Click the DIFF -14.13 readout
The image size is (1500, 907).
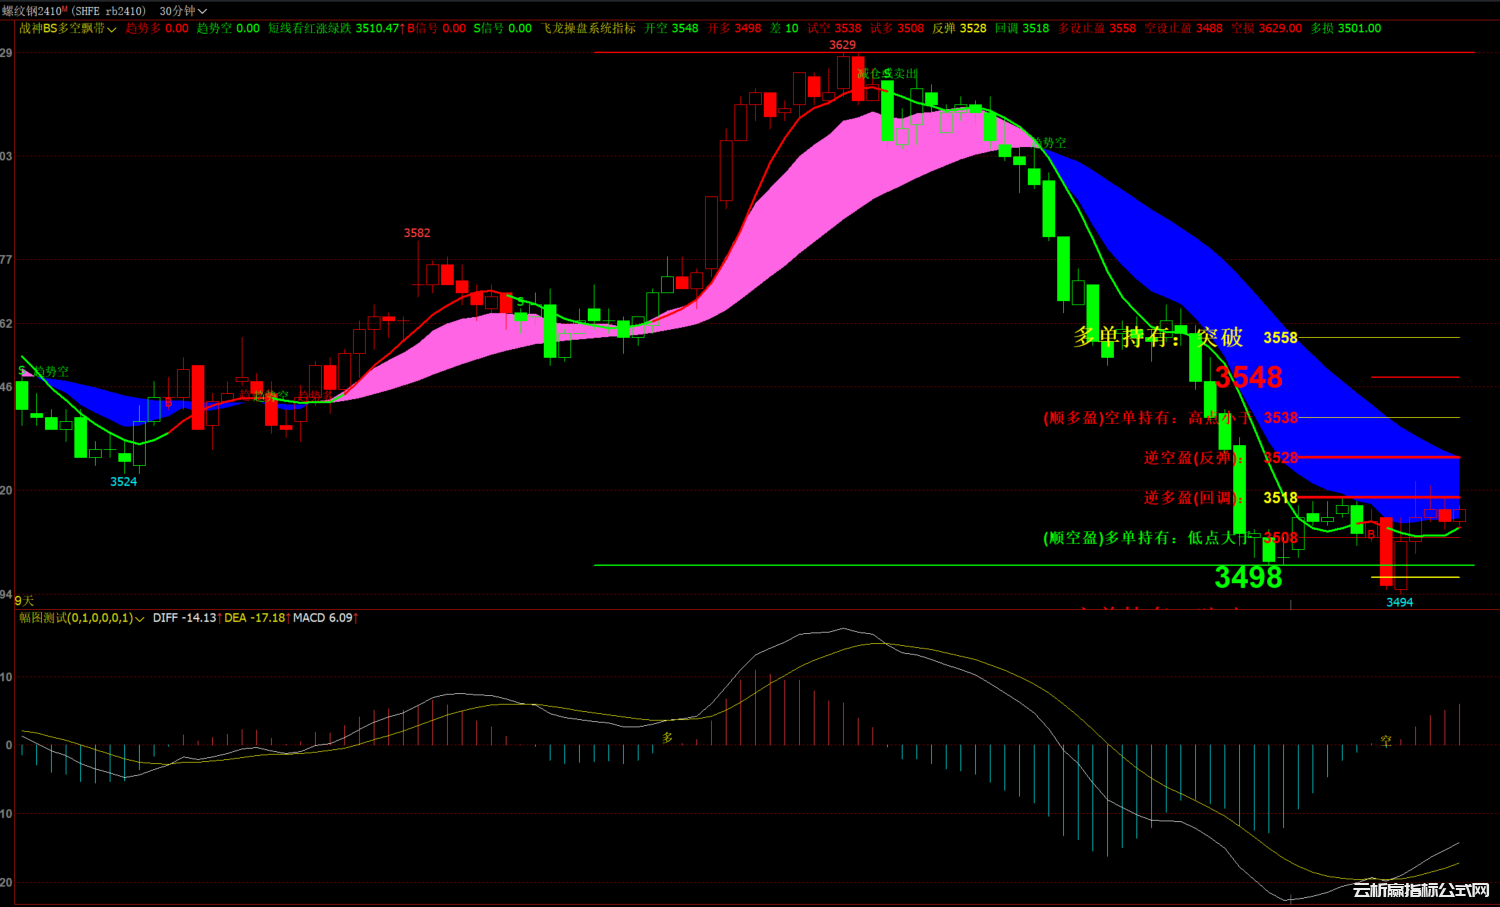pos(187,618)
